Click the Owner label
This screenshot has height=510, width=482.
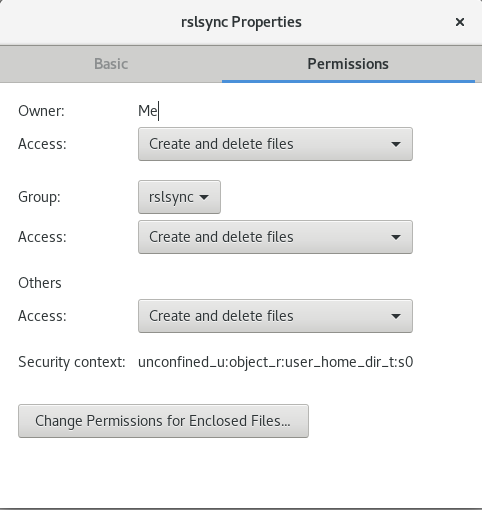click(x=41, y=111)
